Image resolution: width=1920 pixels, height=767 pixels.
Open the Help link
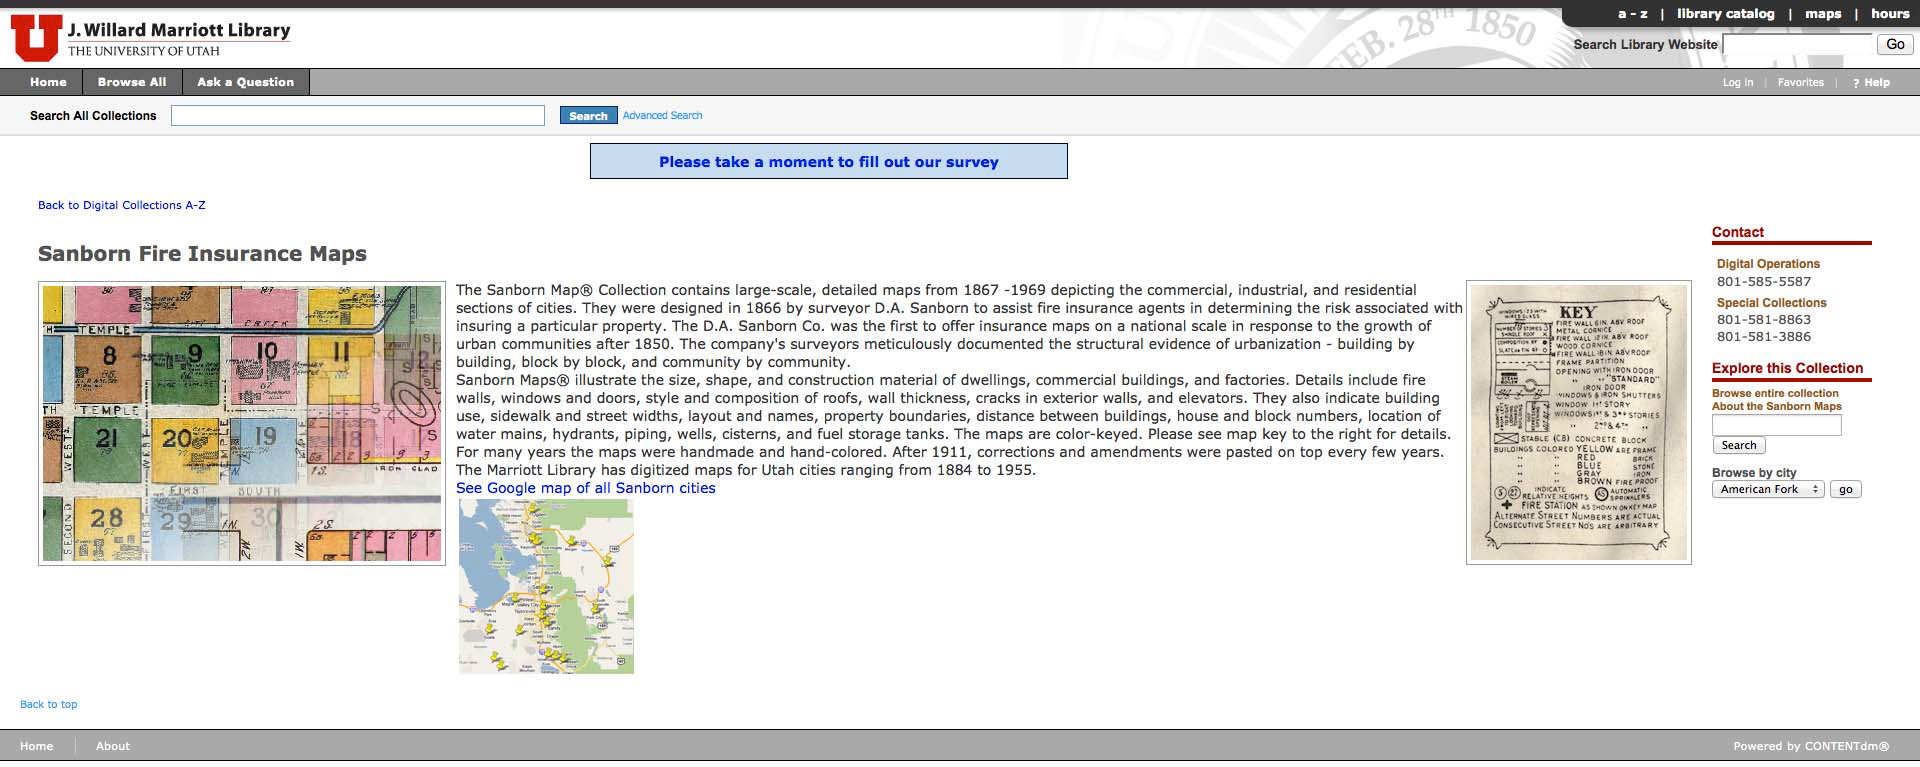click(x=1872, y=83)
